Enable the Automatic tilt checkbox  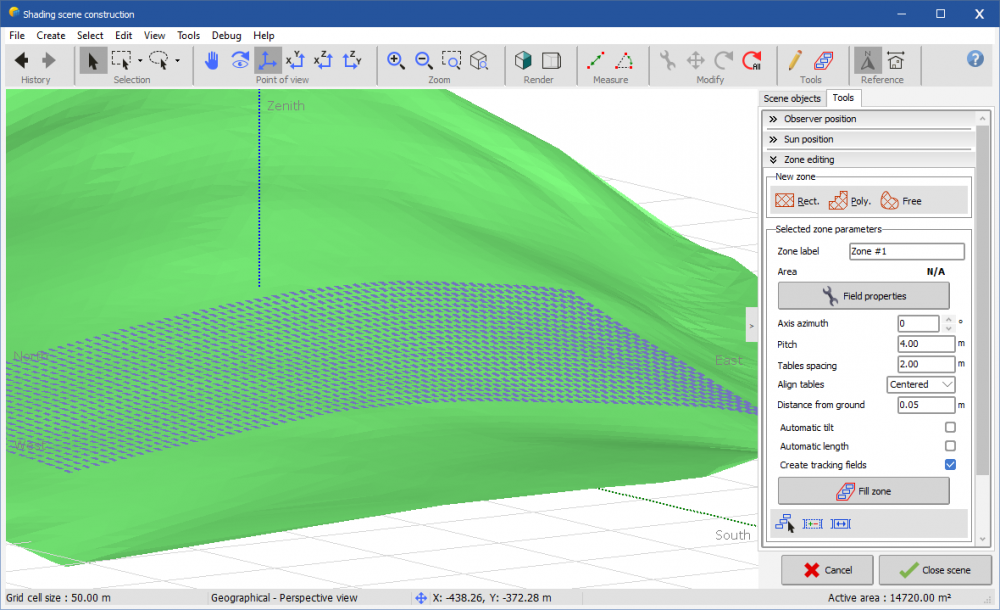(950, 427)
